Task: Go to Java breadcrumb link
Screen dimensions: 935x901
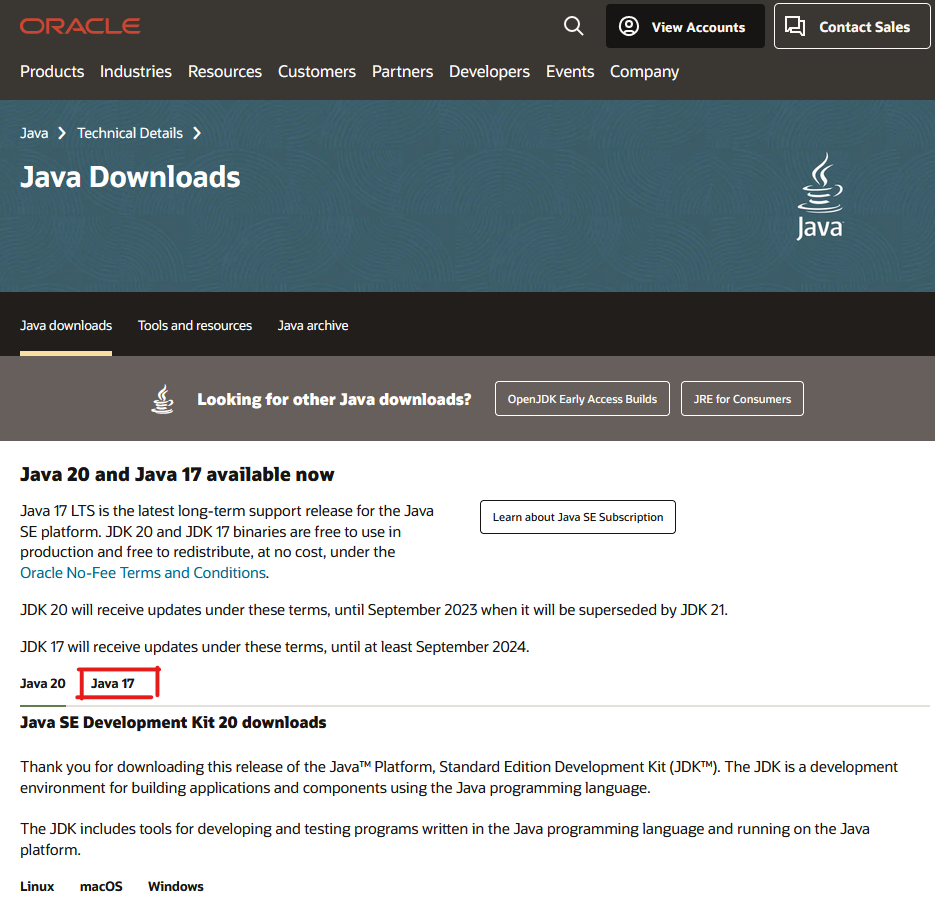Action: 34,133
